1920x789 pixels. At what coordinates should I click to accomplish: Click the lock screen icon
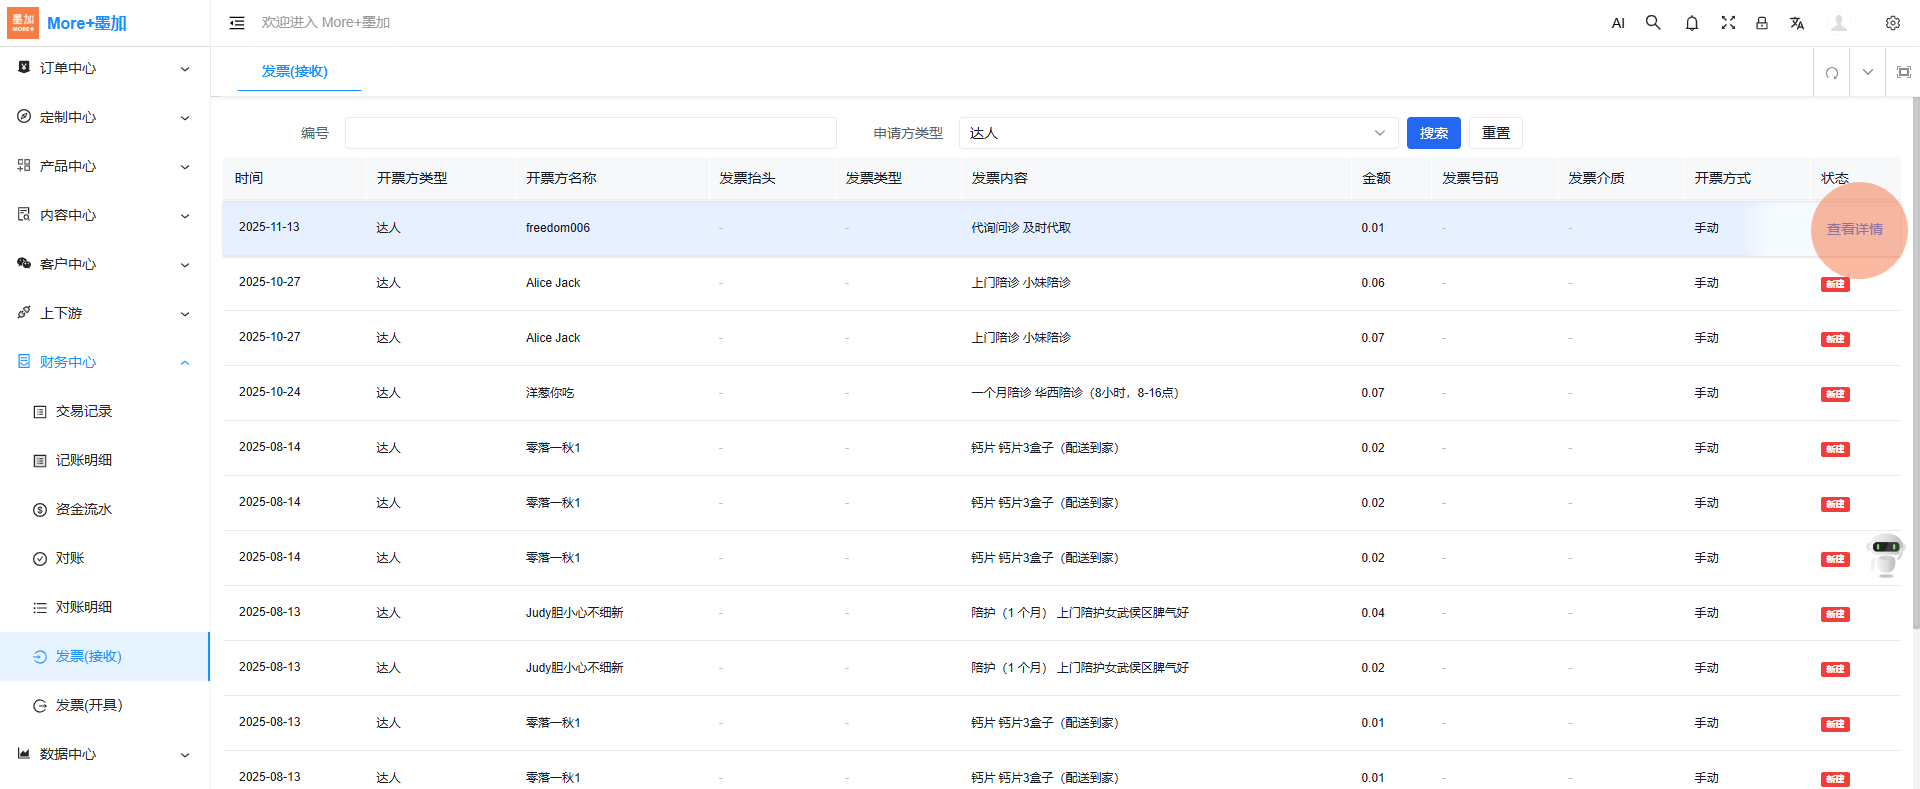1762,23
